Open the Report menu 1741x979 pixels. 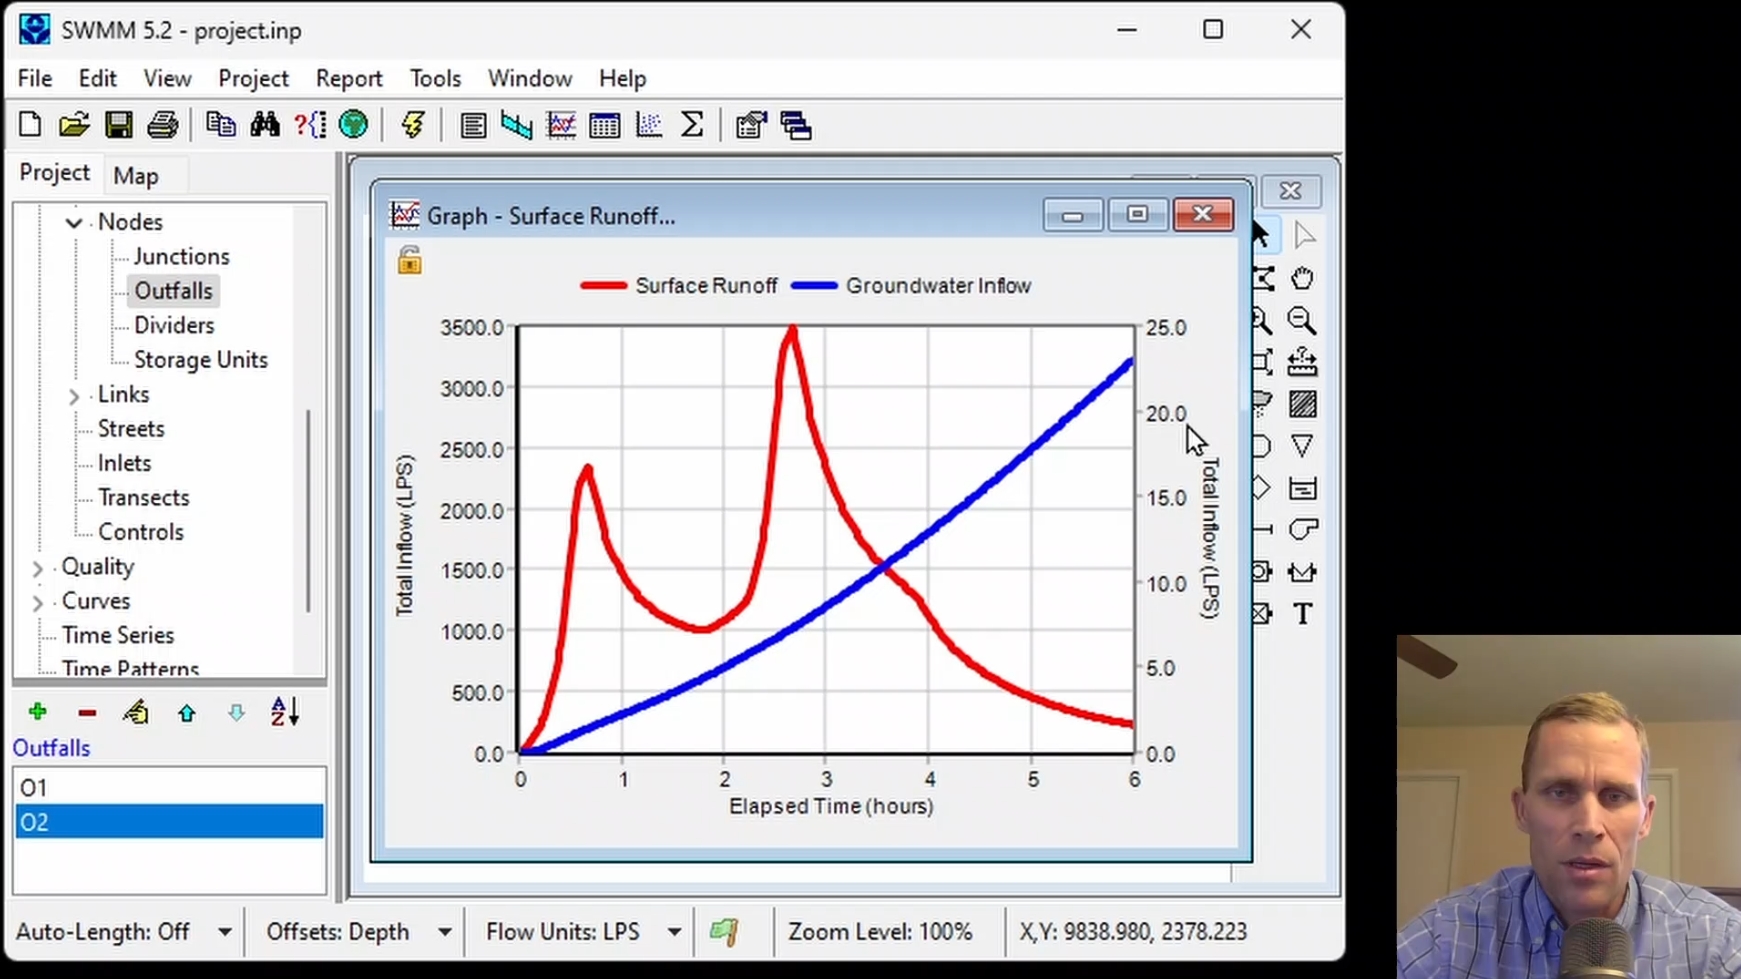(x=349, y=78)
